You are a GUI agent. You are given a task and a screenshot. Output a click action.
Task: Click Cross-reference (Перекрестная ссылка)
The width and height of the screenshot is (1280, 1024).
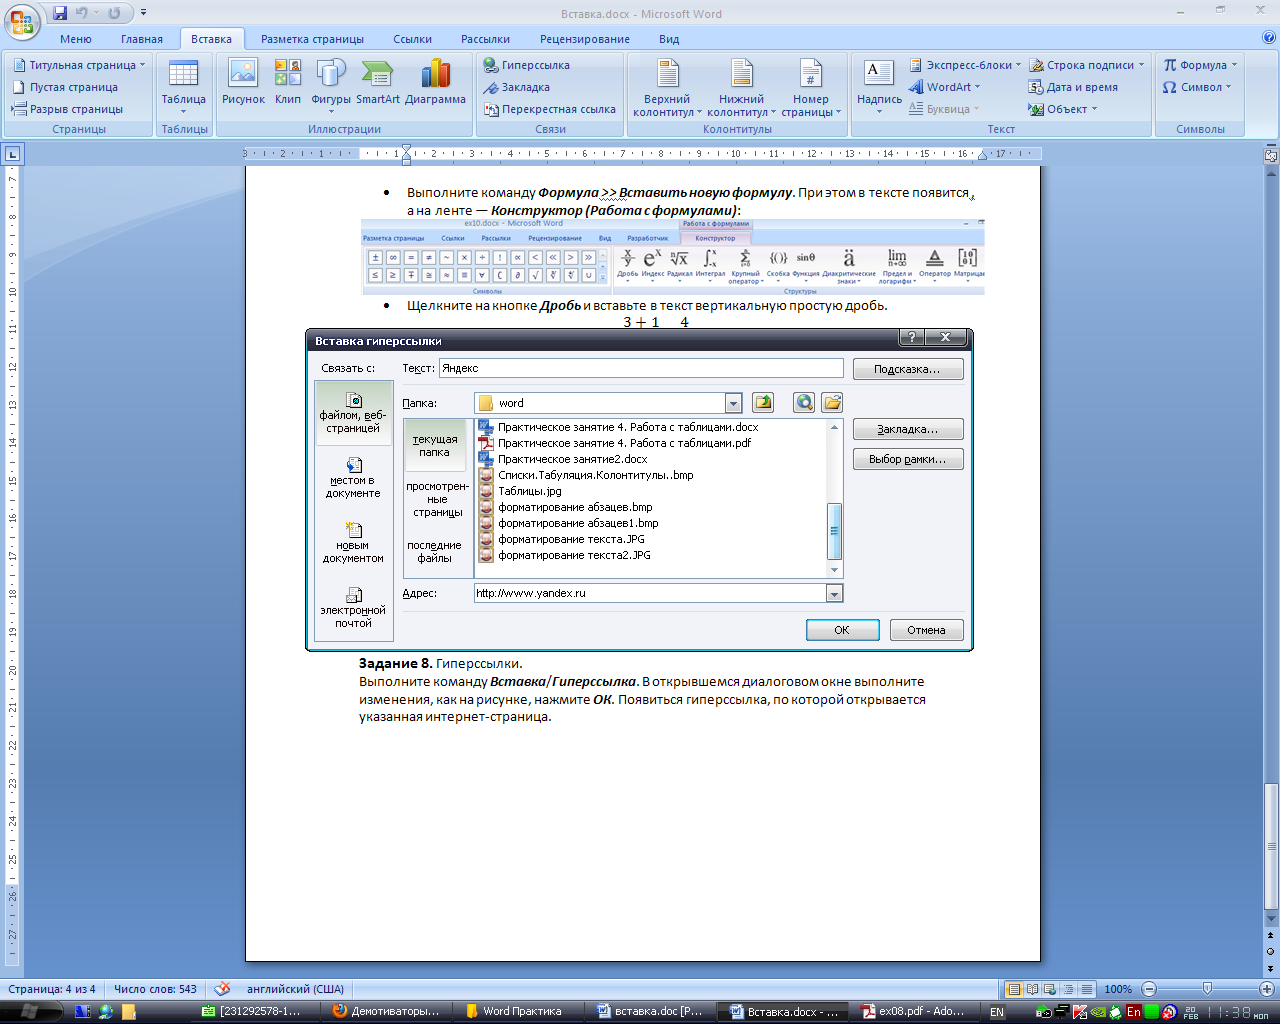pyautogui.click(x=549, y=109)
